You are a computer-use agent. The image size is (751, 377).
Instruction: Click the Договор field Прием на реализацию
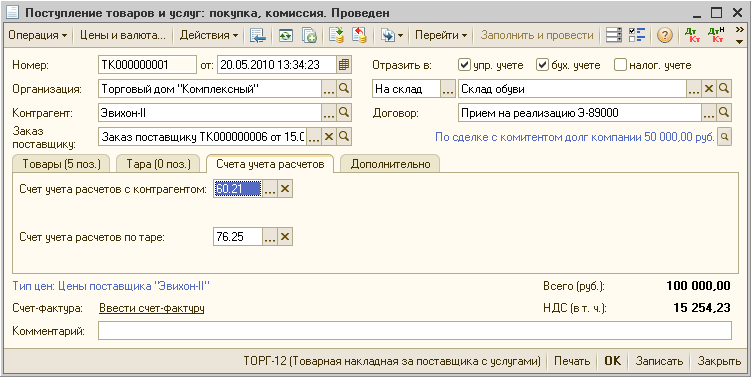580,113
